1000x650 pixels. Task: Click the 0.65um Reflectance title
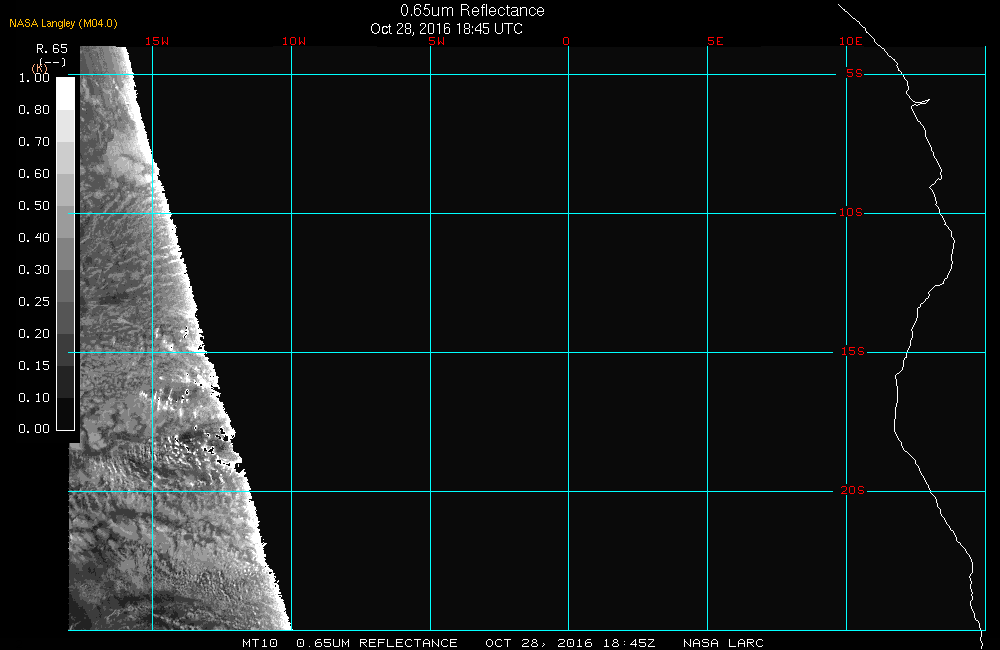[472, 11]
